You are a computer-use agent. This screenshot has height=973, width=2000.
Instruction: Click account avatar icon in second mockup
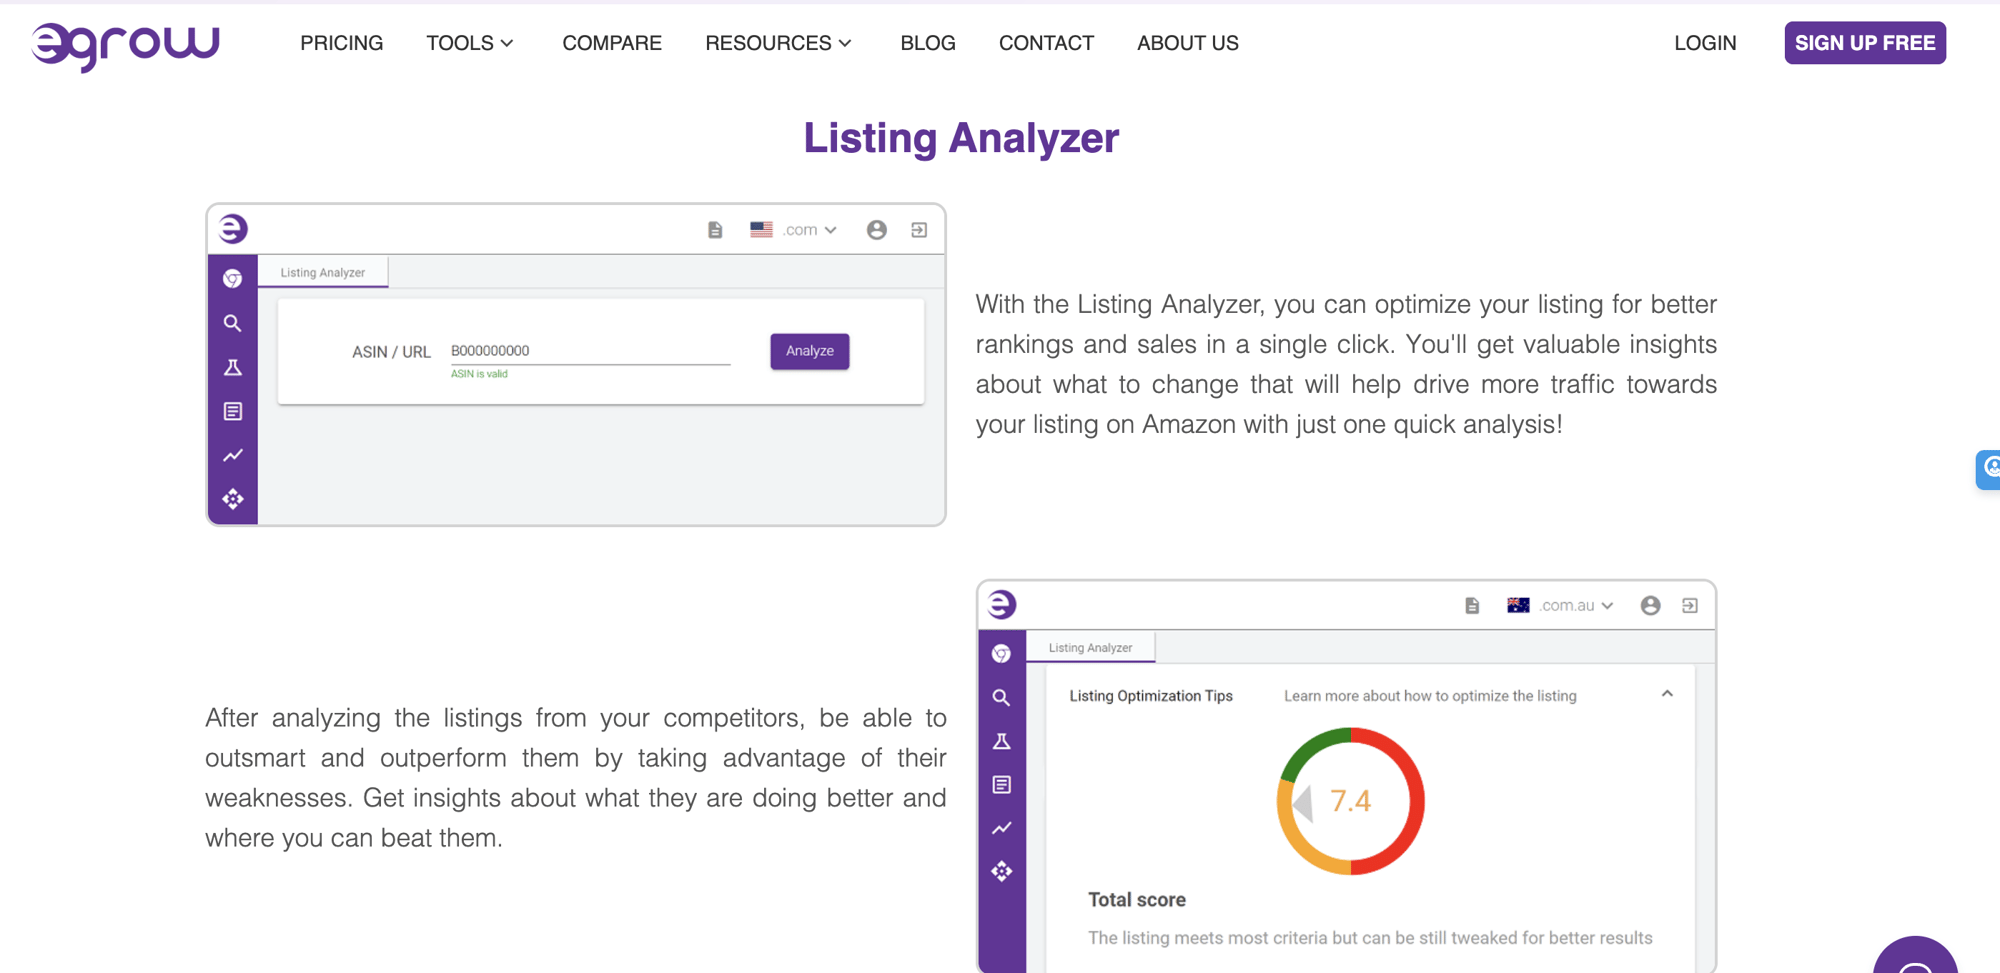[x=1651, y=605]
